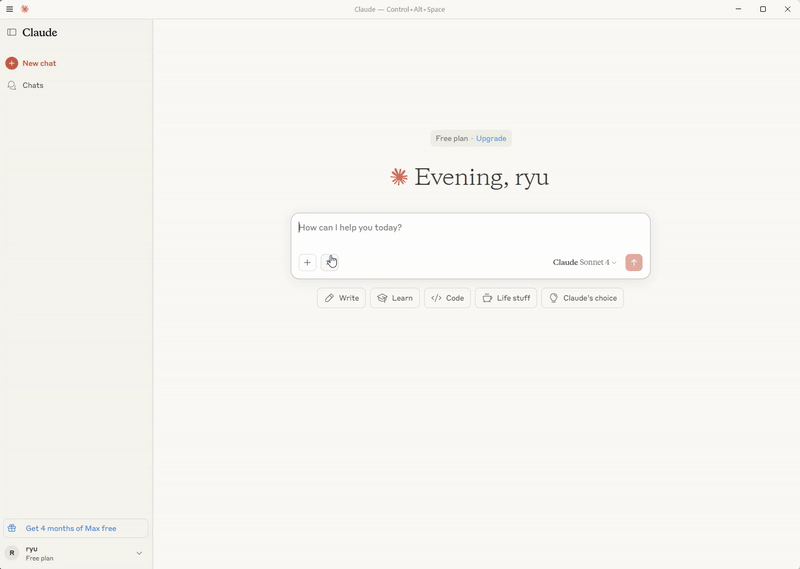Open the hamburger menu in title bar

(9, 9)
